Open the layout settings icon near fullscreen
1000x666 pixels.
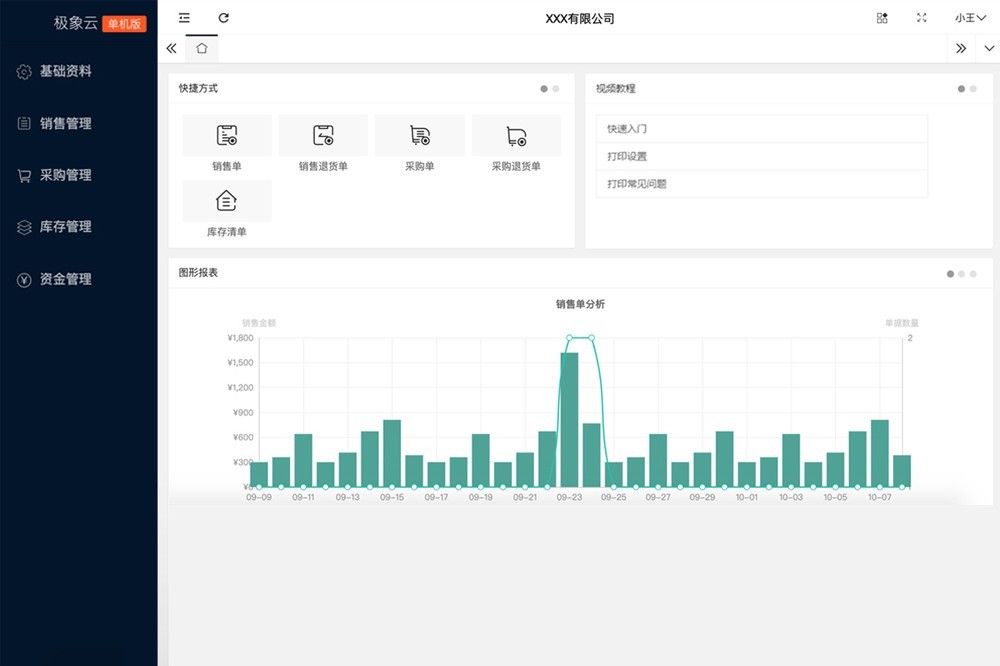click(x=882, y=18)
